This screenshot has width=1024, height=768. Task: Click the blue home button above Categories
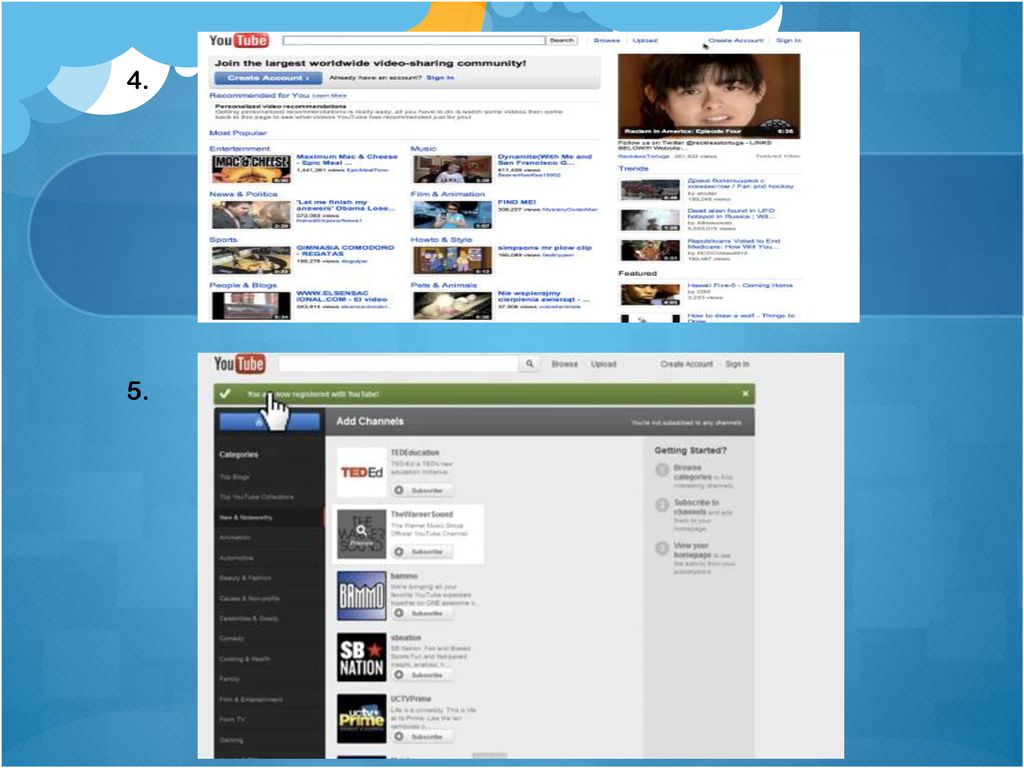pyautogui.click(x=270, y=423)
